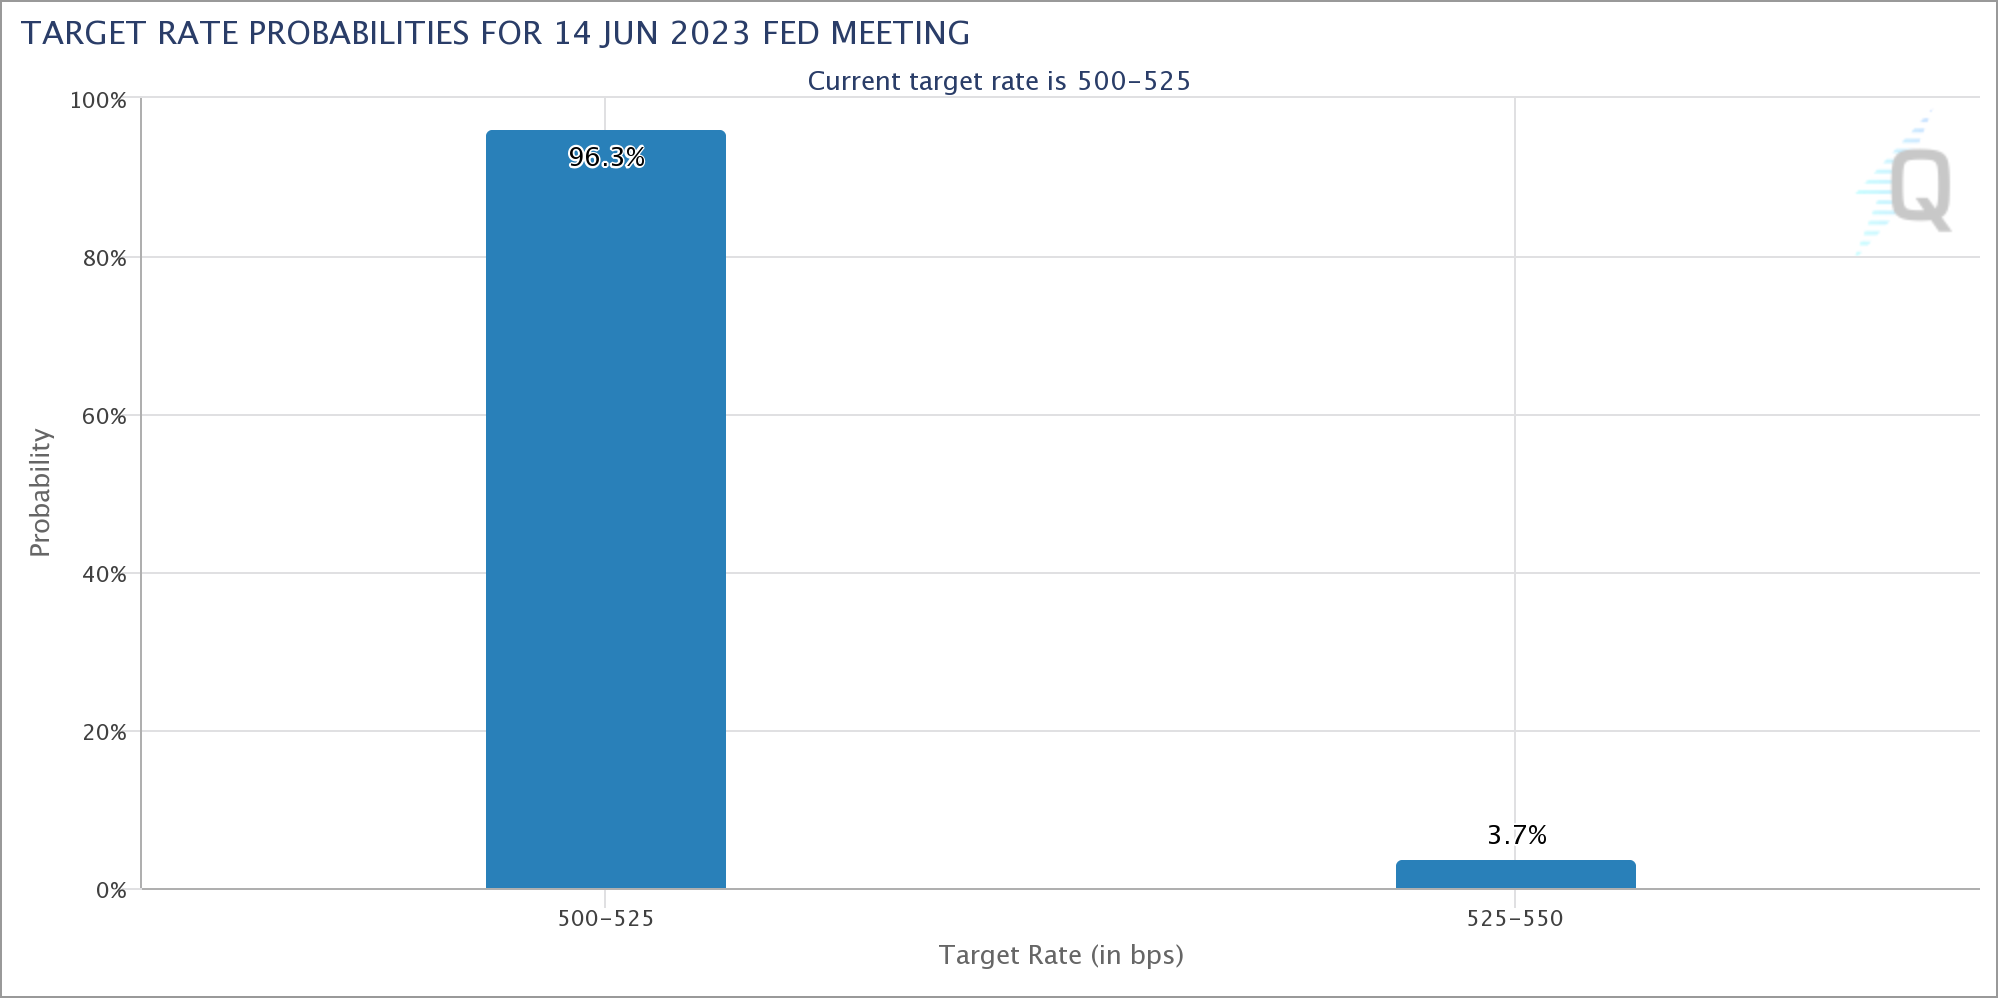This screenshot has width=2000, height=1000.
Task: Select the 3.7% data label
Action: tap(1516, 835)
